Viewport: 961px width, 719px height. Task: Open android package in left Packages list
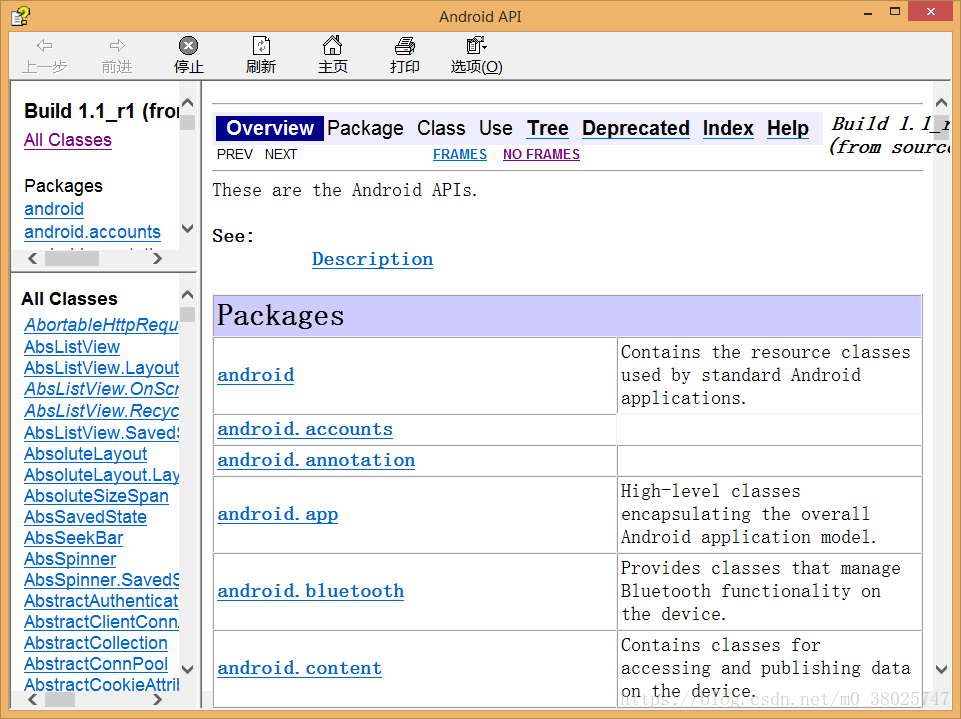(54, 209)
